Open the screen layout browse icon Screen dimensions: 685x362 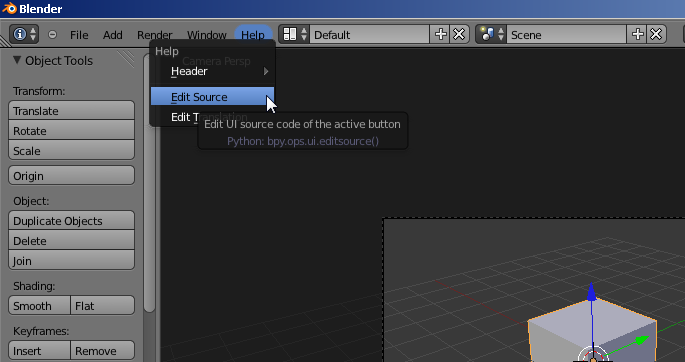coord(294,34)
